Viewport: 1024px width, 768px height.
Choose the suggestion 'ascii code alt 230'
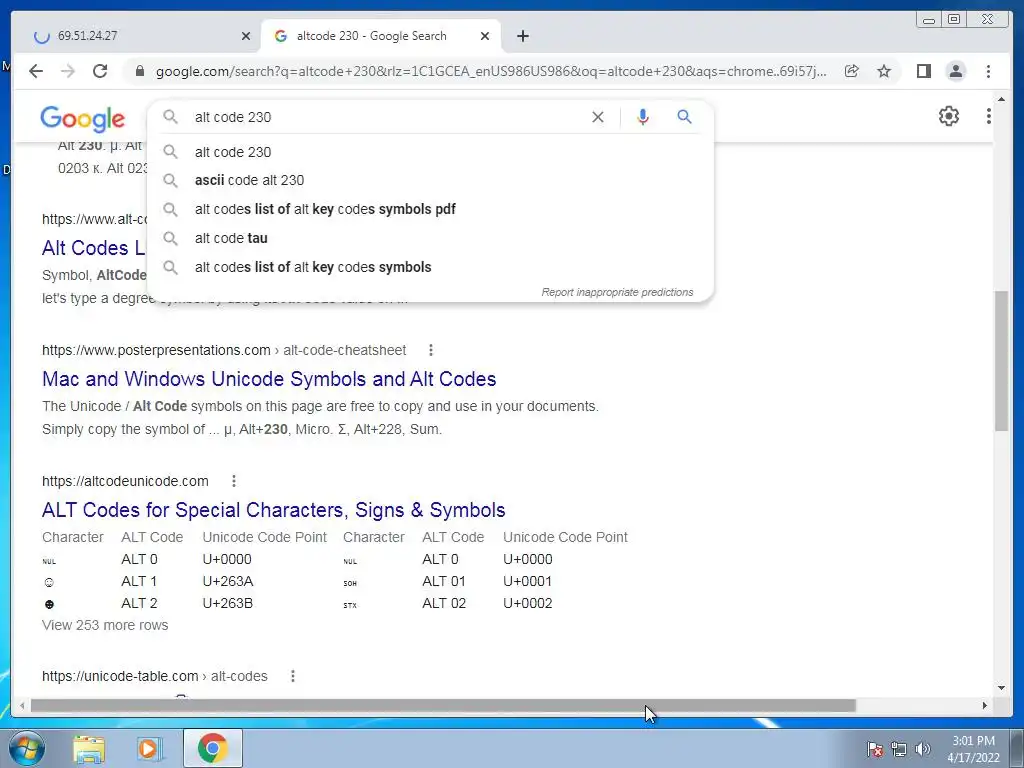coord(430,180)
